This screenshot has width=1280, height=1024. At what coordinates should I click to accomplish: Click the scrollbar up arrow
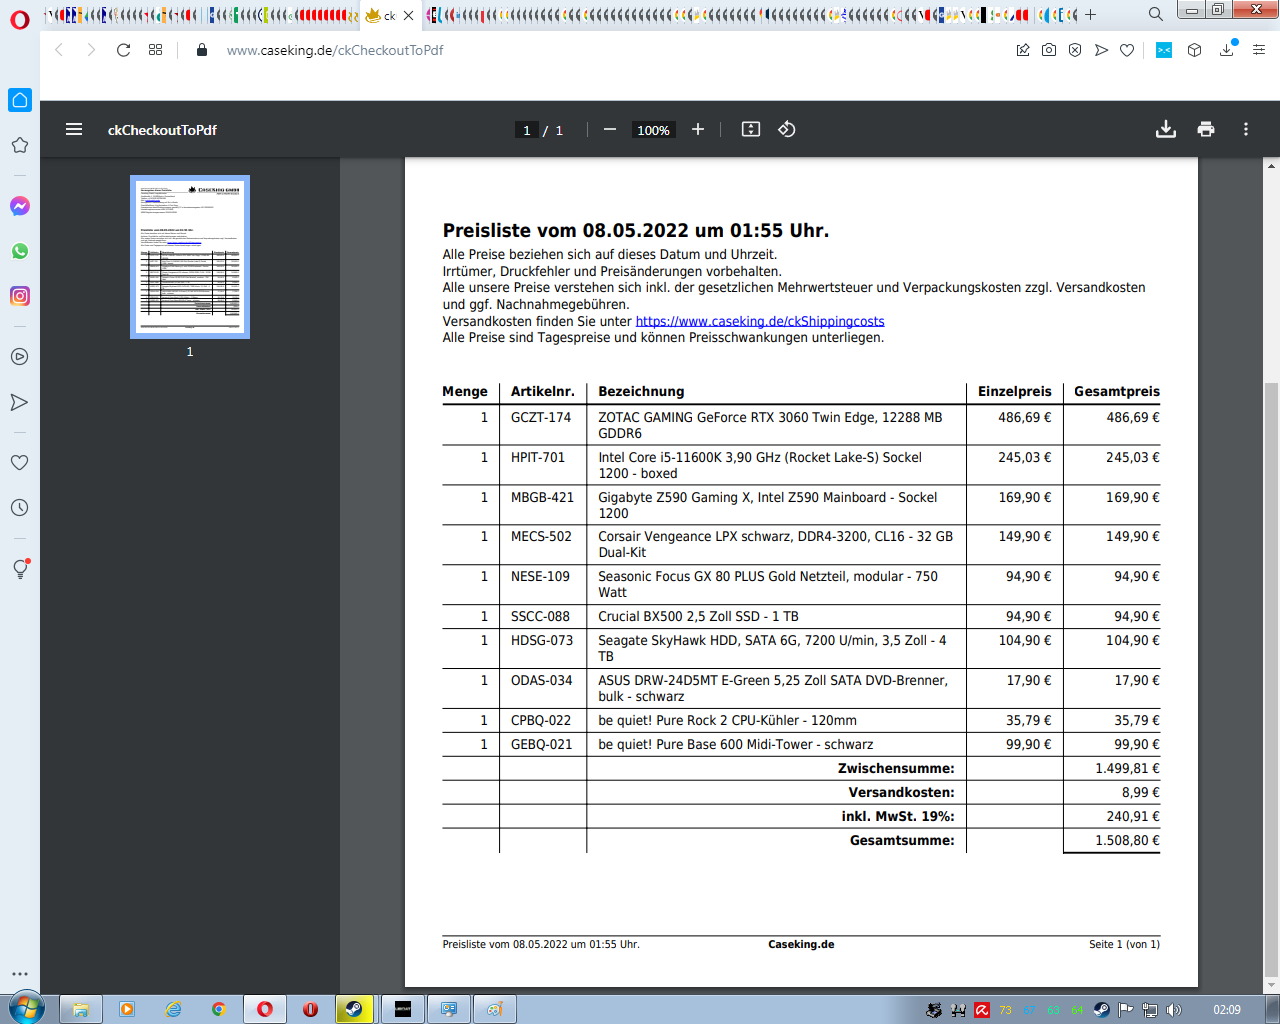tap(1272, 165)
